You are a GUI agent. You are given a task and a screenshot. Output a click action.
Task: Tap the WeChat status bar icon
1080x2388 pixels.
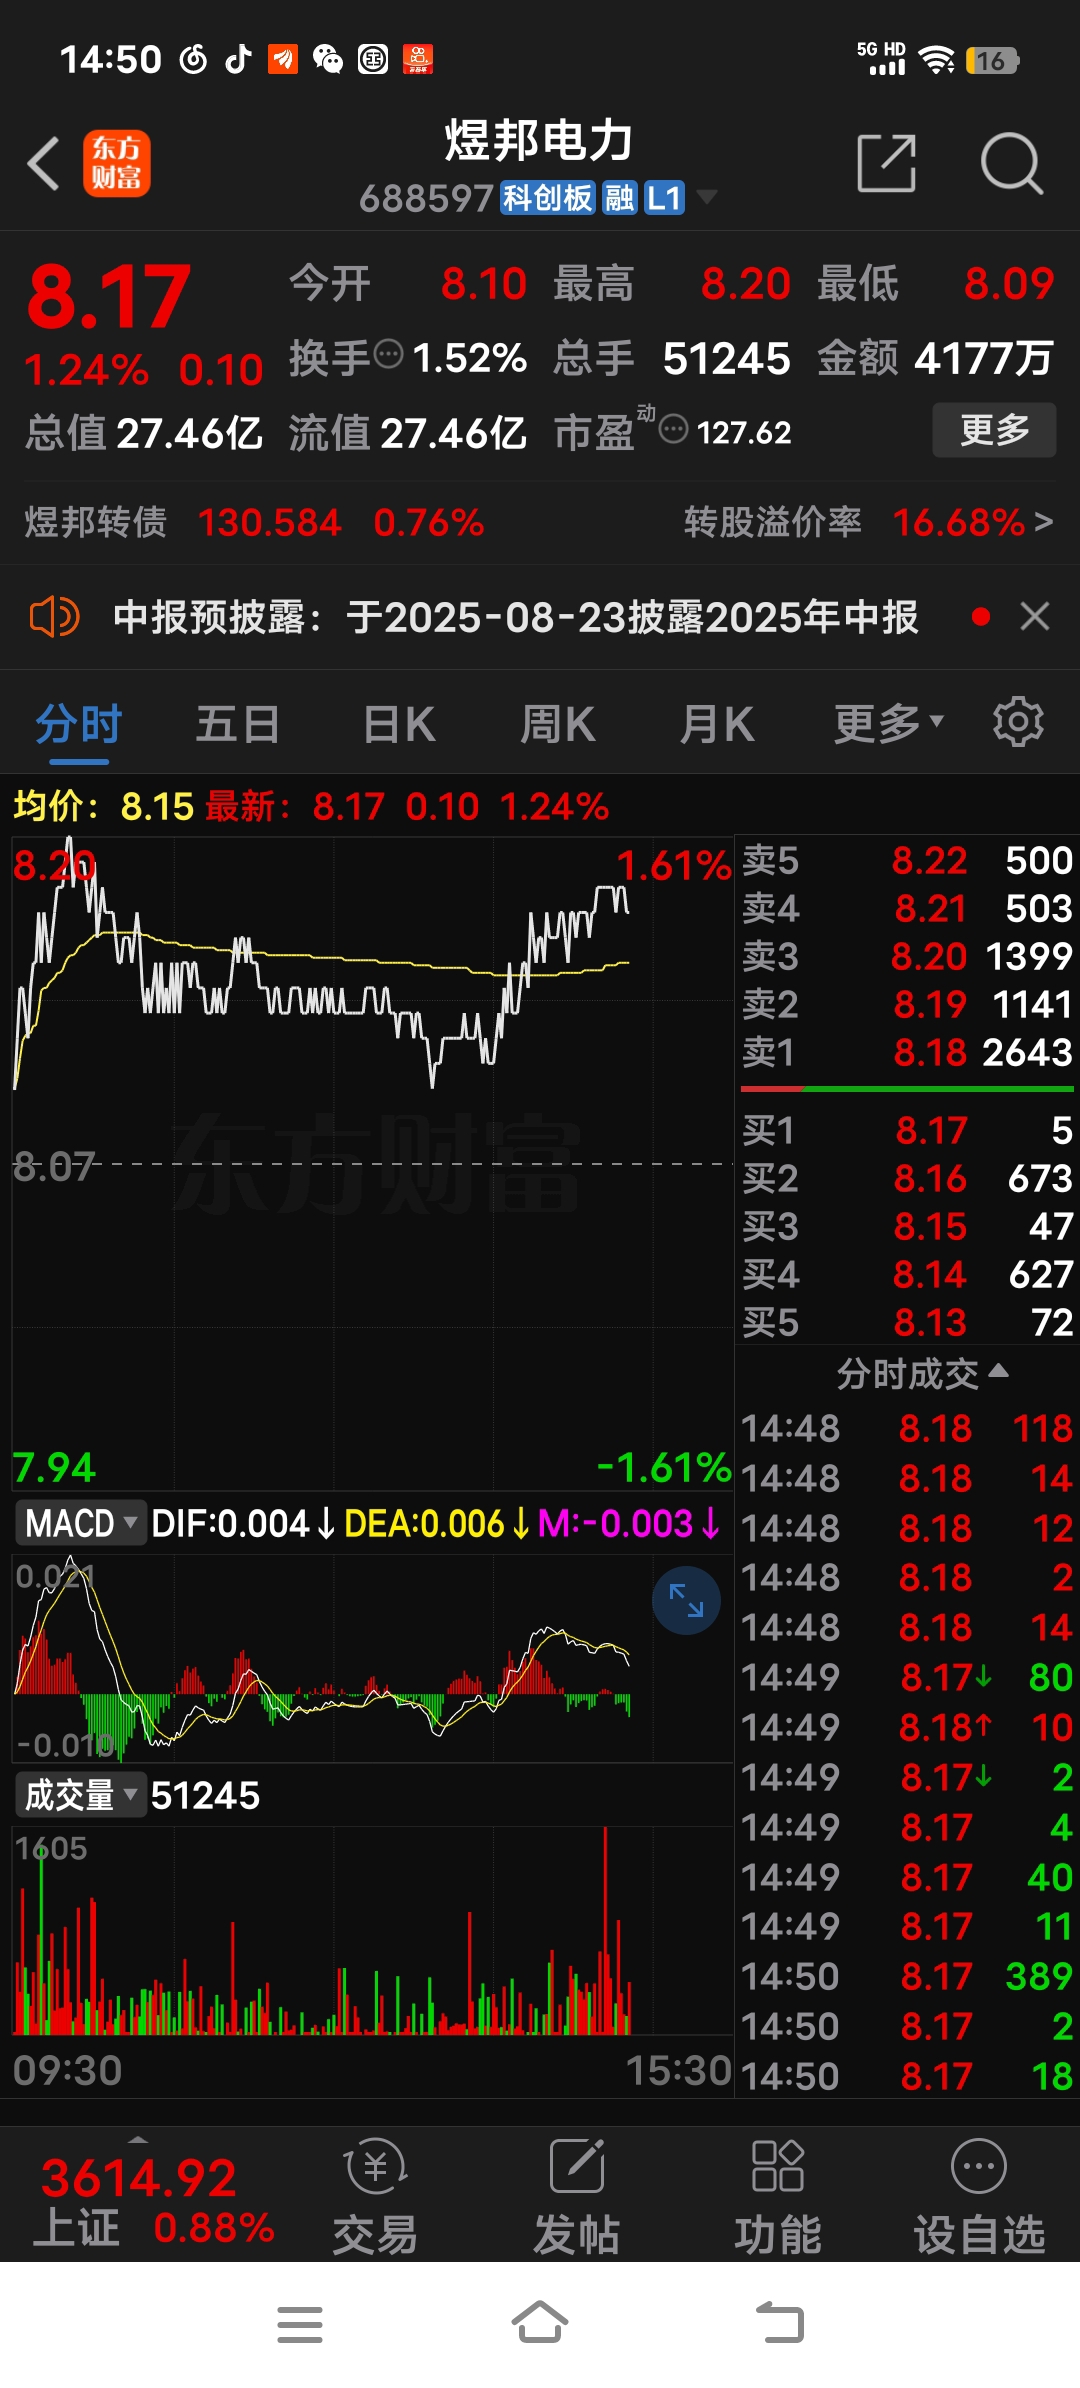coord(328,59)
